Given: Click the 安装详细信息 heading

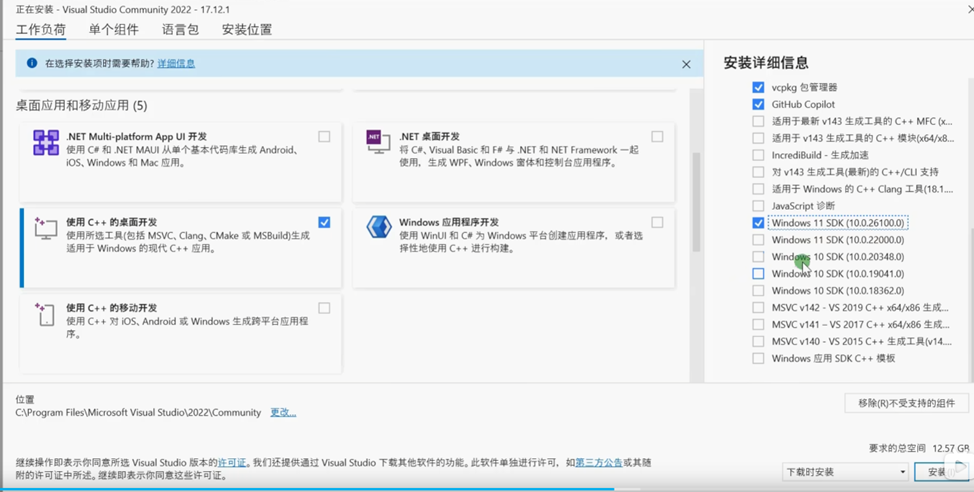Looking at the screenshot, I should (x=766, y=63).
